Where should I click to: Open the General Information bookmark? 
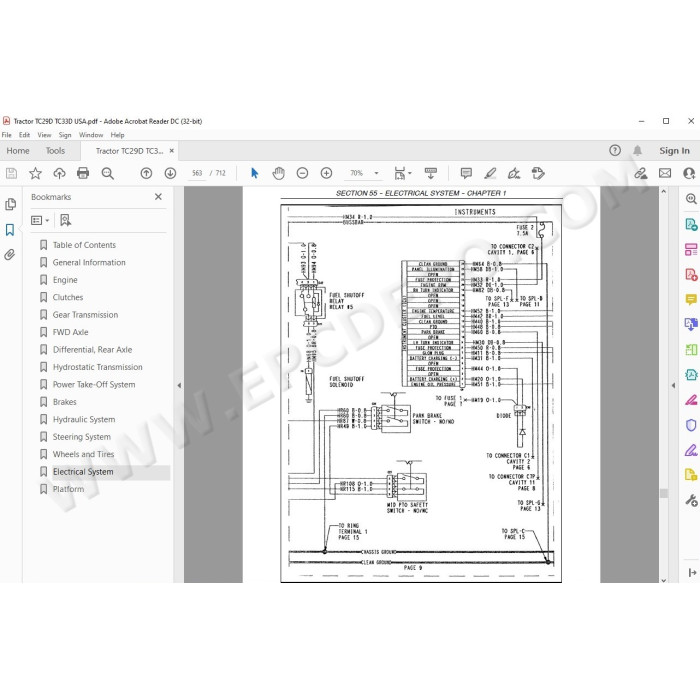point(89,262)
